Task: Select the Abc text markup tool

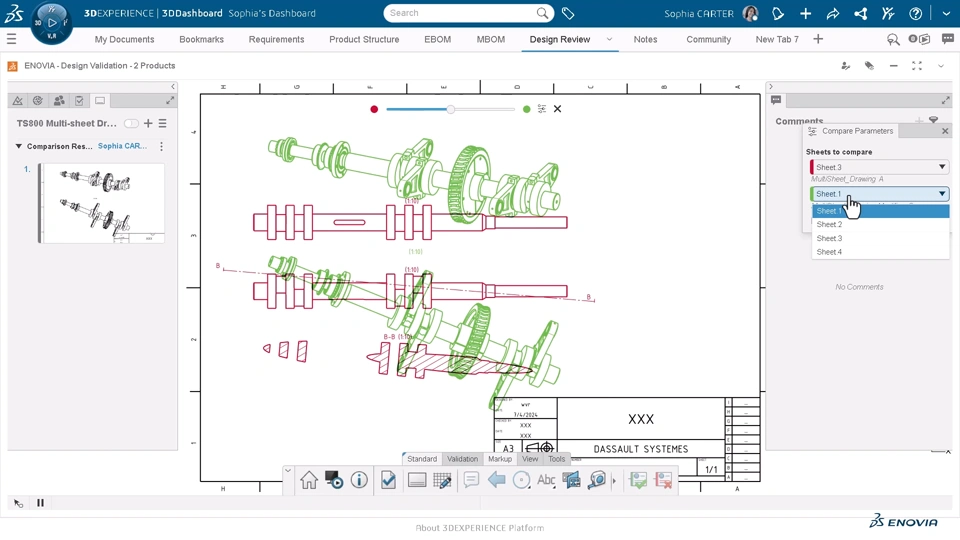Action: click(546, 480)
